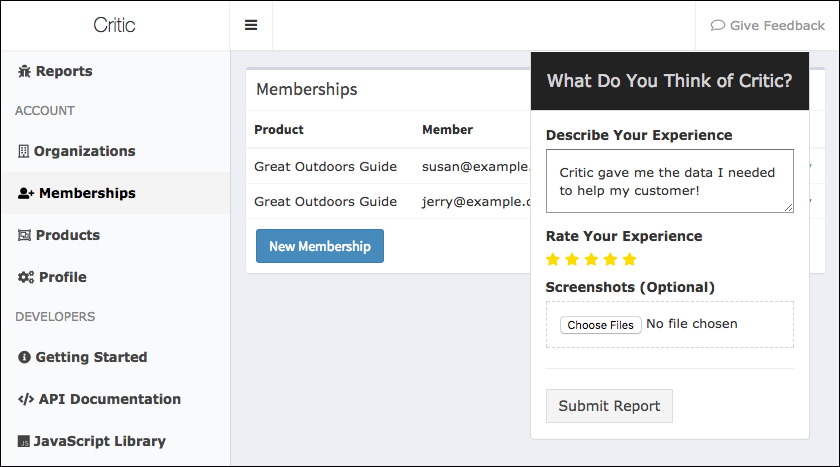The width and height of the screenshot is (840, 467).
Task: Click into the Describe Your Experience textbox
Action: (x=670, y=181)
